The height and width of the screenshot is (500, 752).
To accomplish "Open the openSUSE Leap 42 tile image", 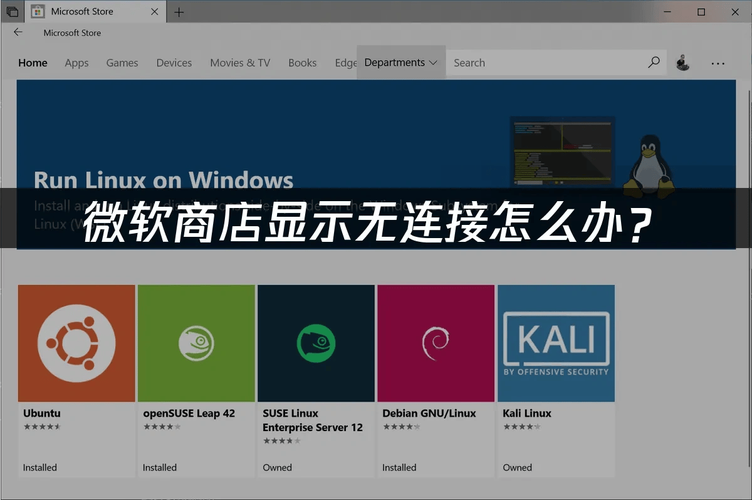I will 196,343.
